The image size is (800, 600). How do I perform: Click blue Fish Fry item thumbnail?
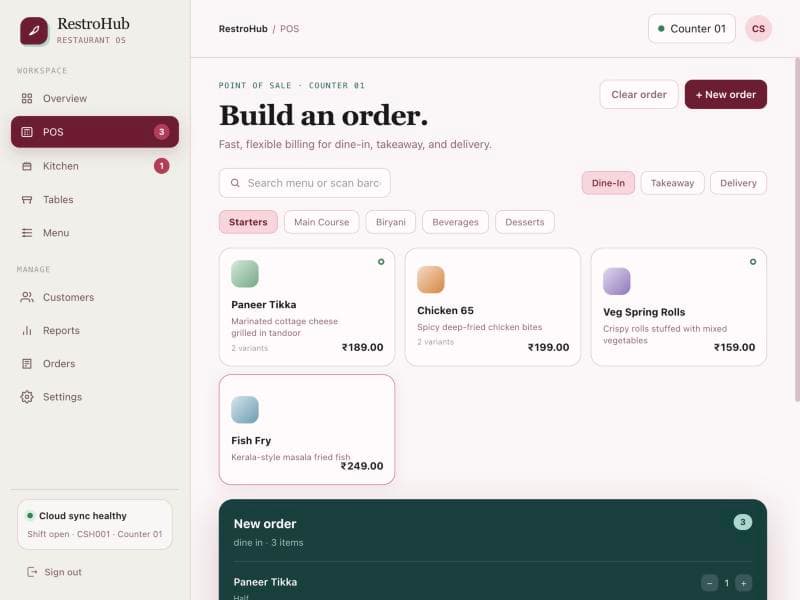tap(245, 410)
